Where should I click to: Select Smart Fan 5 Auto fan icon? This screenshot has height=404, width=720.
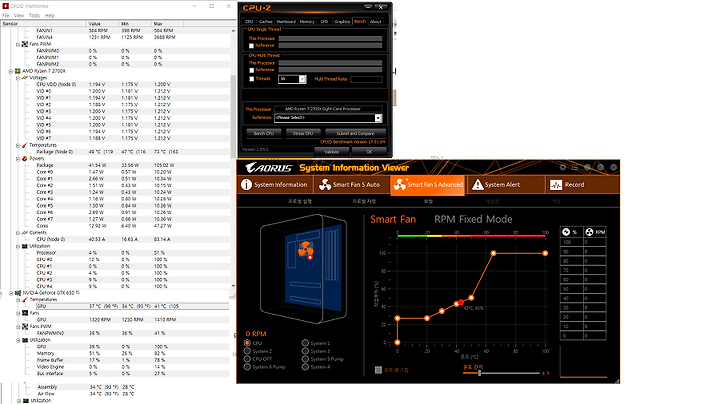coord(325,185)
